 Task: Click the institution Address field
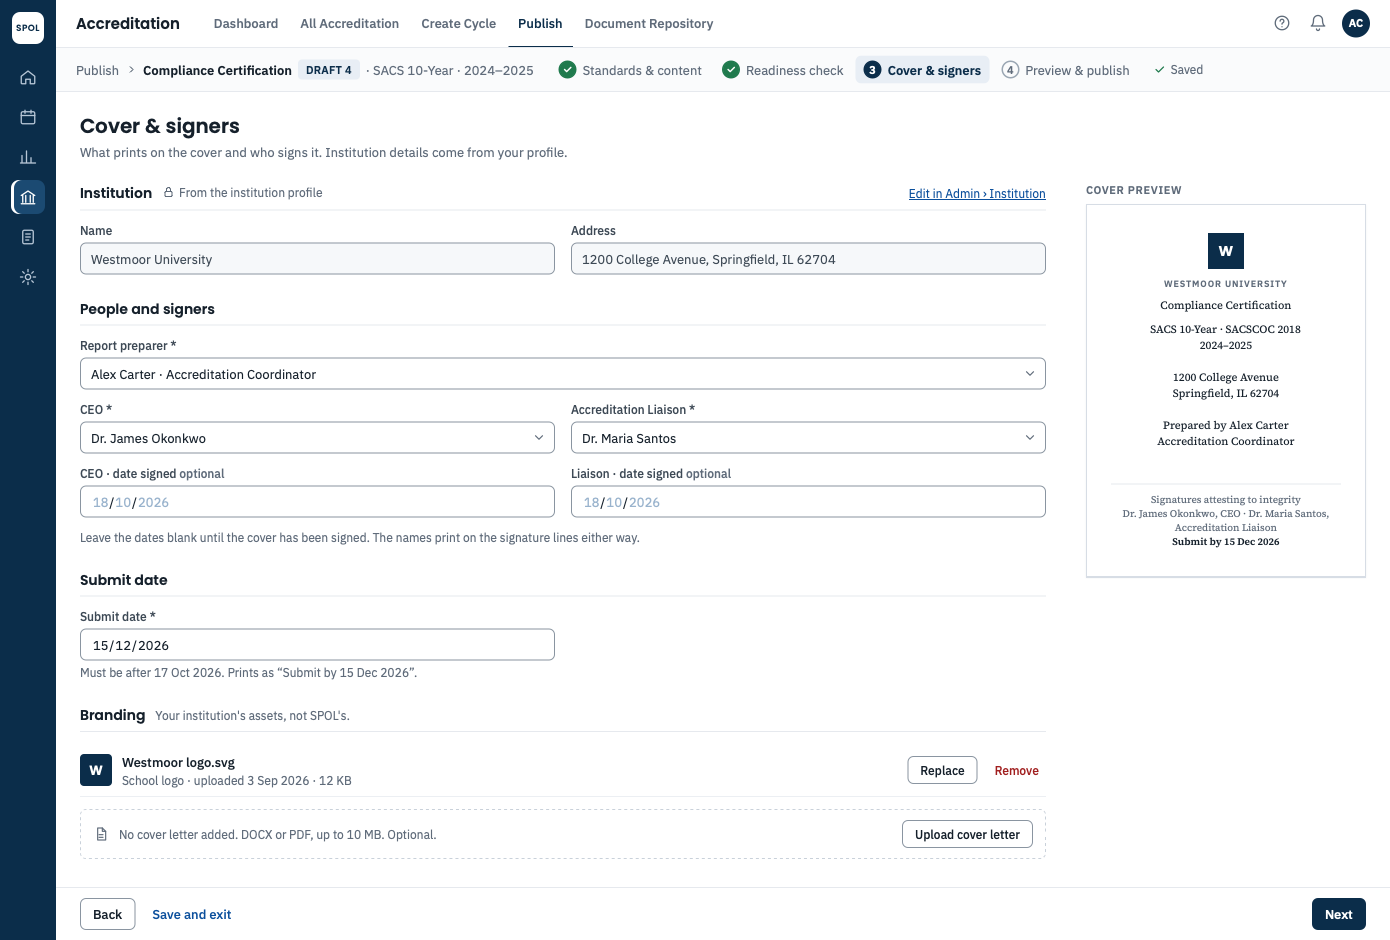pyautogui.click(x=808, y=259)
